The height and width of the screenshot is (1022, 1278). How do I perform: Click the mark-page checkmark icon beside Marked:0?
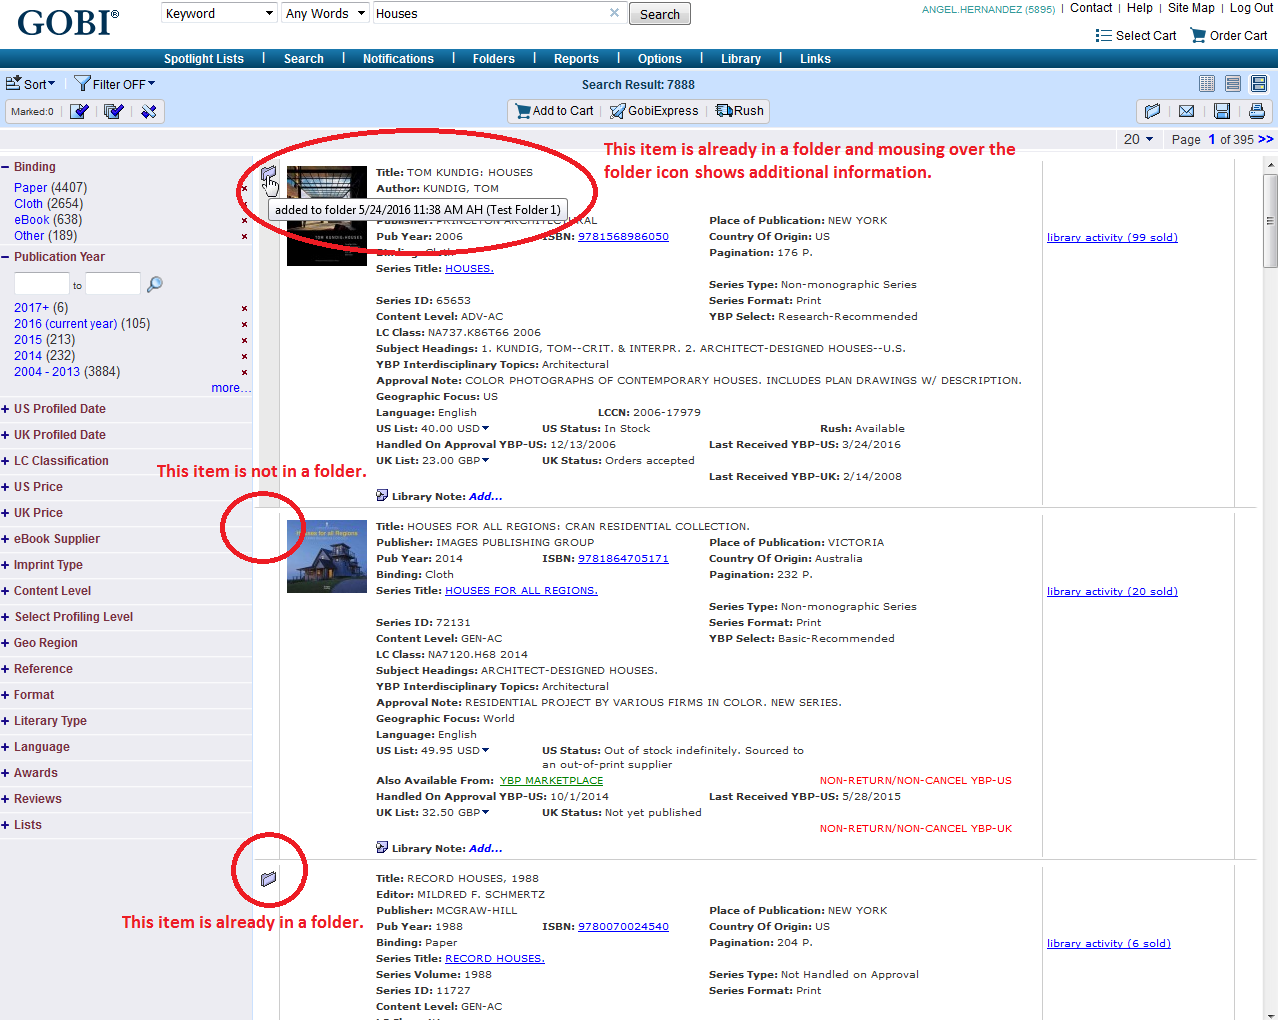(x=79, y=111)
